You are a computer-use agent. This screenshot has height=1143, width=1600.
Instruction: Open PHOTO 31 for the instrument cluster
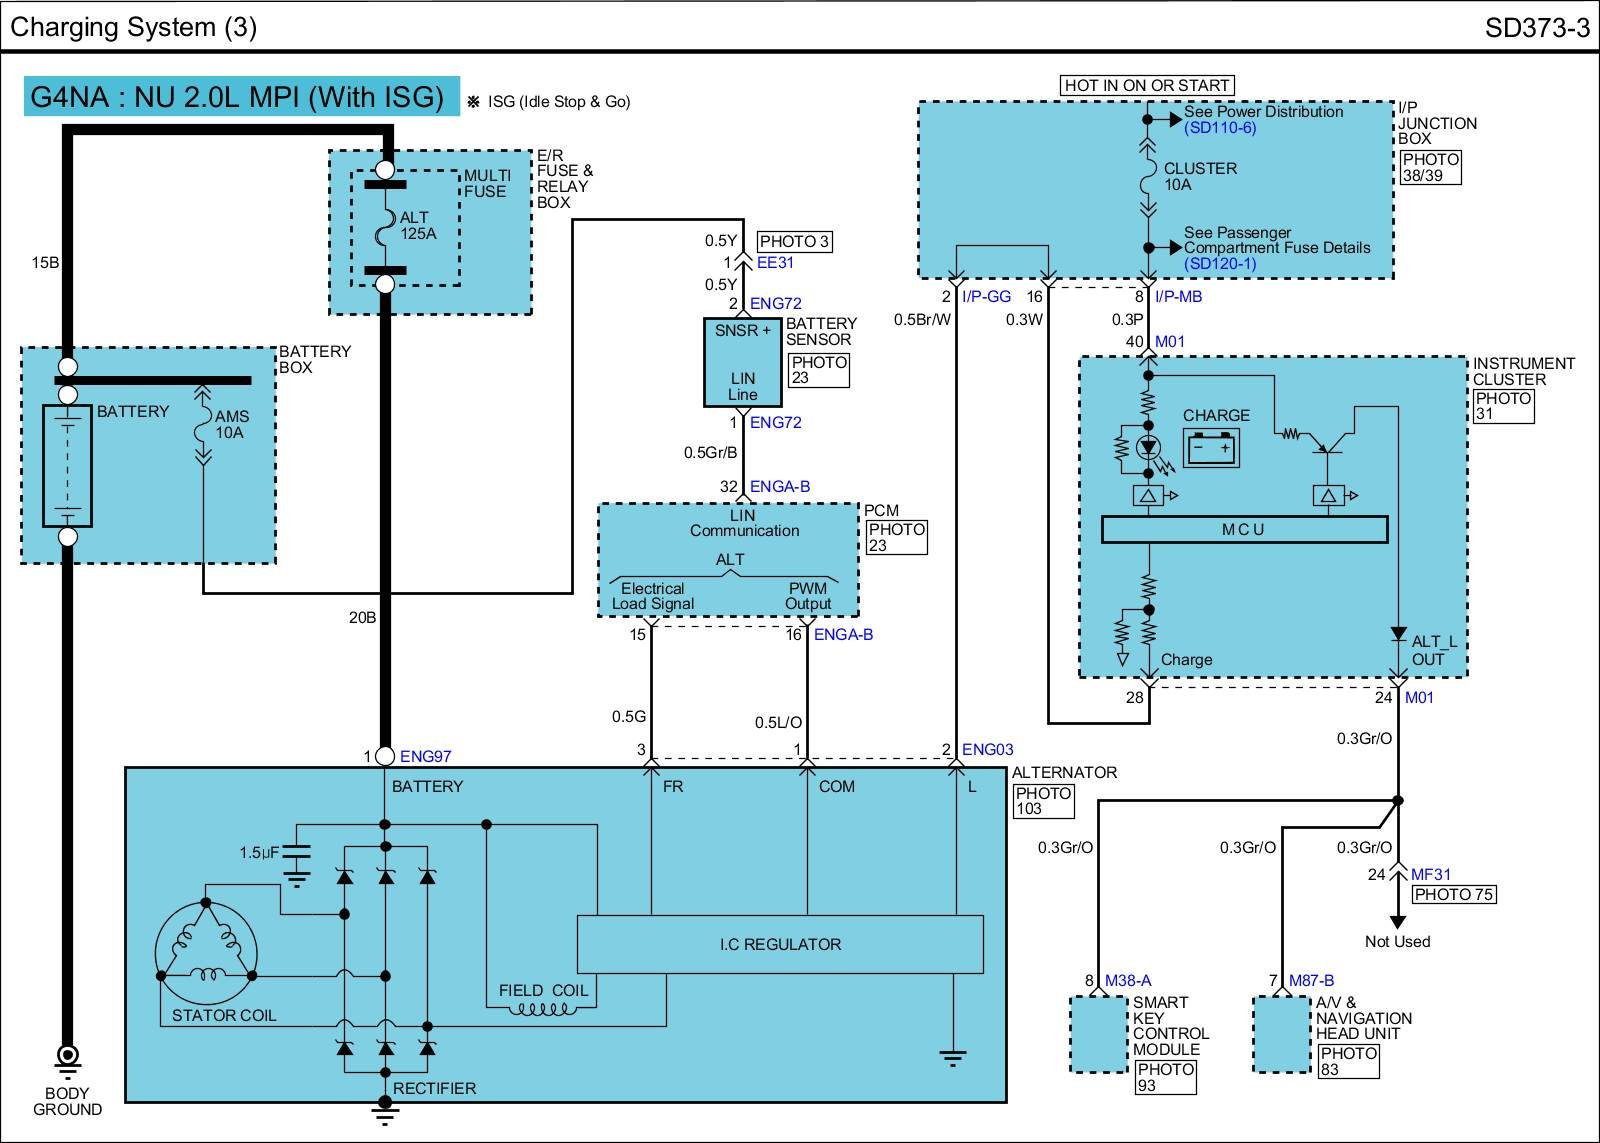pos(1503,406)
